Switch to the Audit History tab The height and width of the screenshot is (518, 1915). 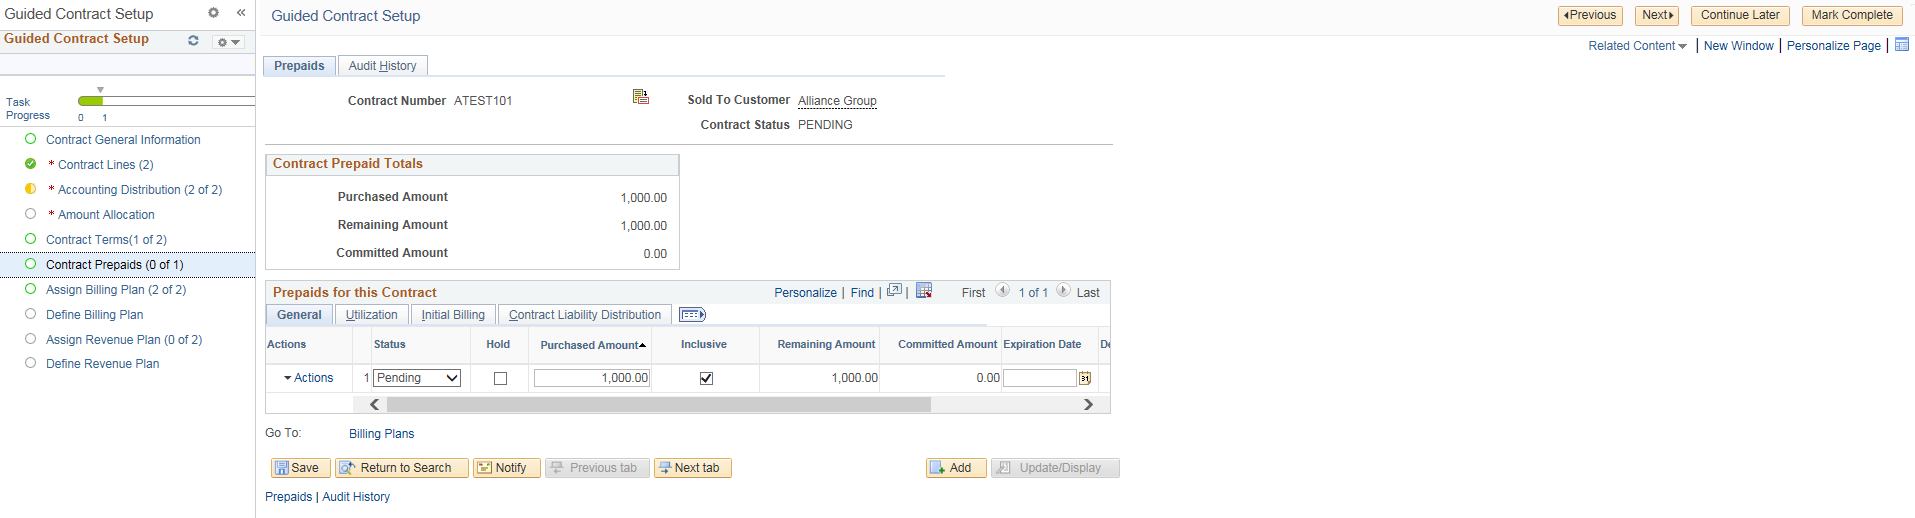[382, 66]
